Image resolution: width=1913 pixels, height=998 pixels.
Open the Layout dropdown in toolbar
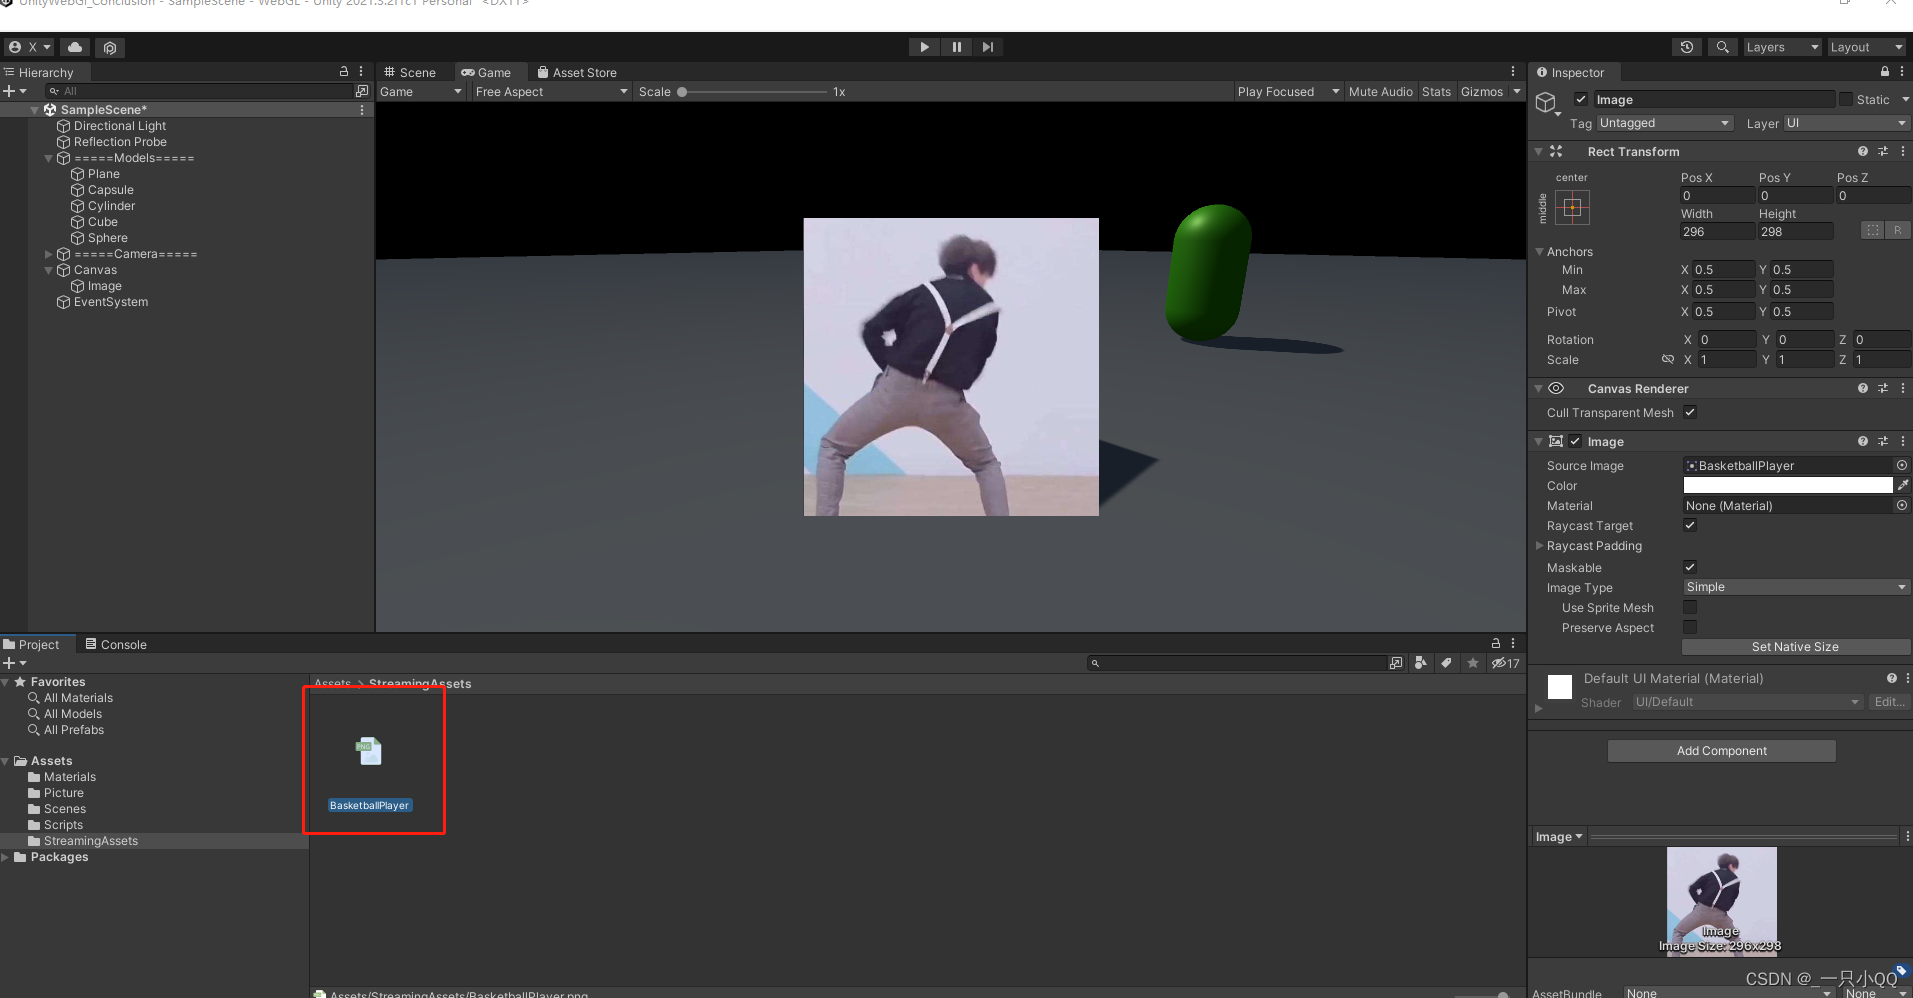[x=1866, y=47]
